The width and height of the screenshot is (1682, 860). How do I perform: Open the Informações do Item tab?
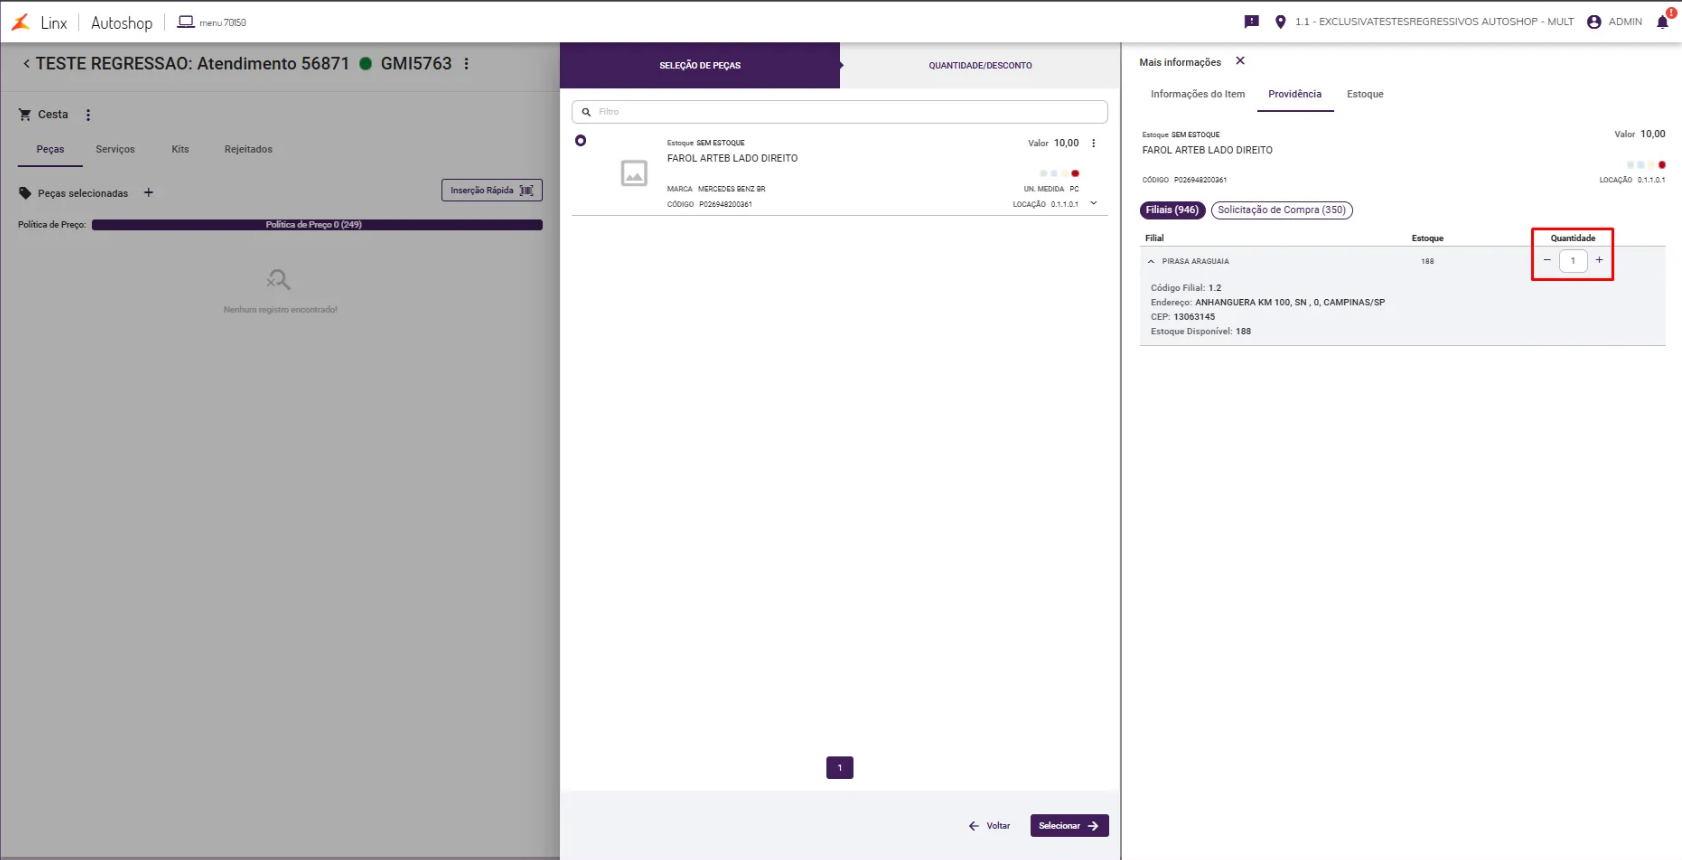click(1197, 94)
